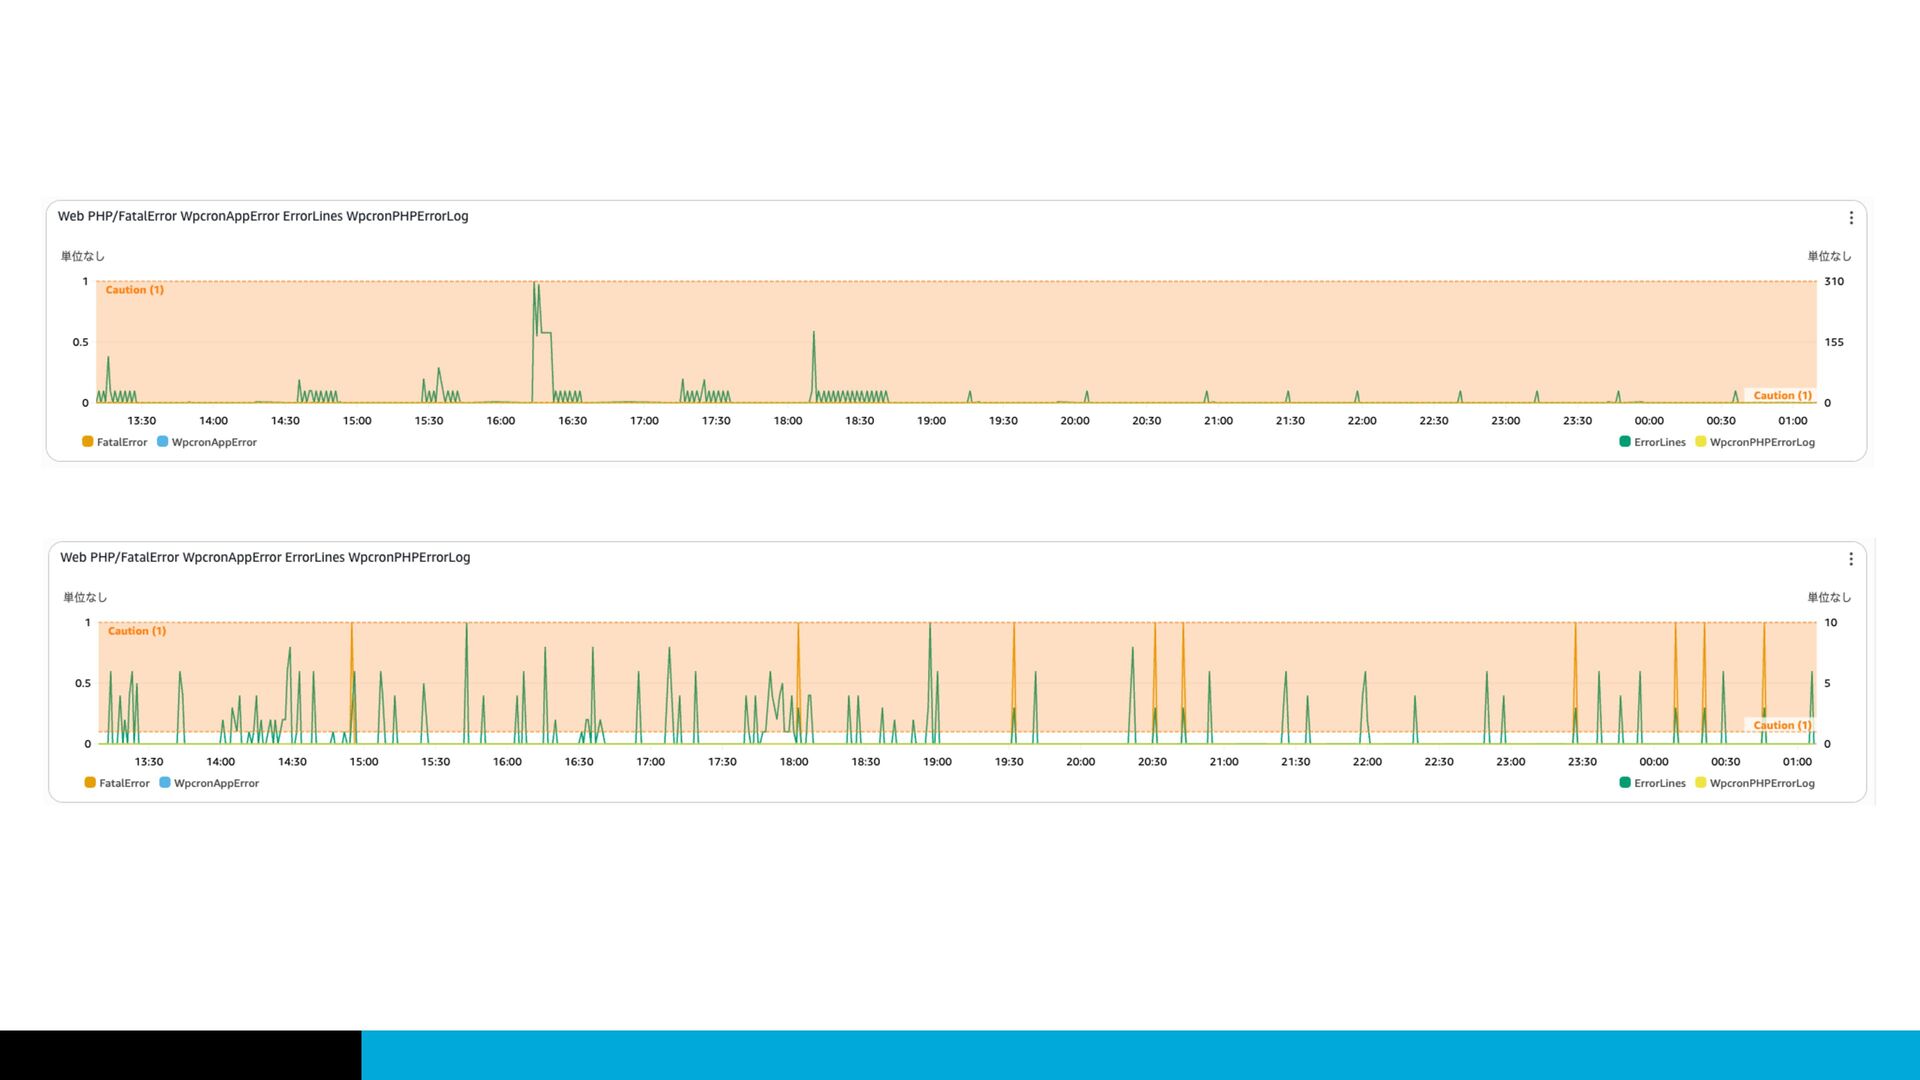Toggle WpcronAppError legend in top chart
This screenshot has width=1920, height=1080.
point(213,442)
